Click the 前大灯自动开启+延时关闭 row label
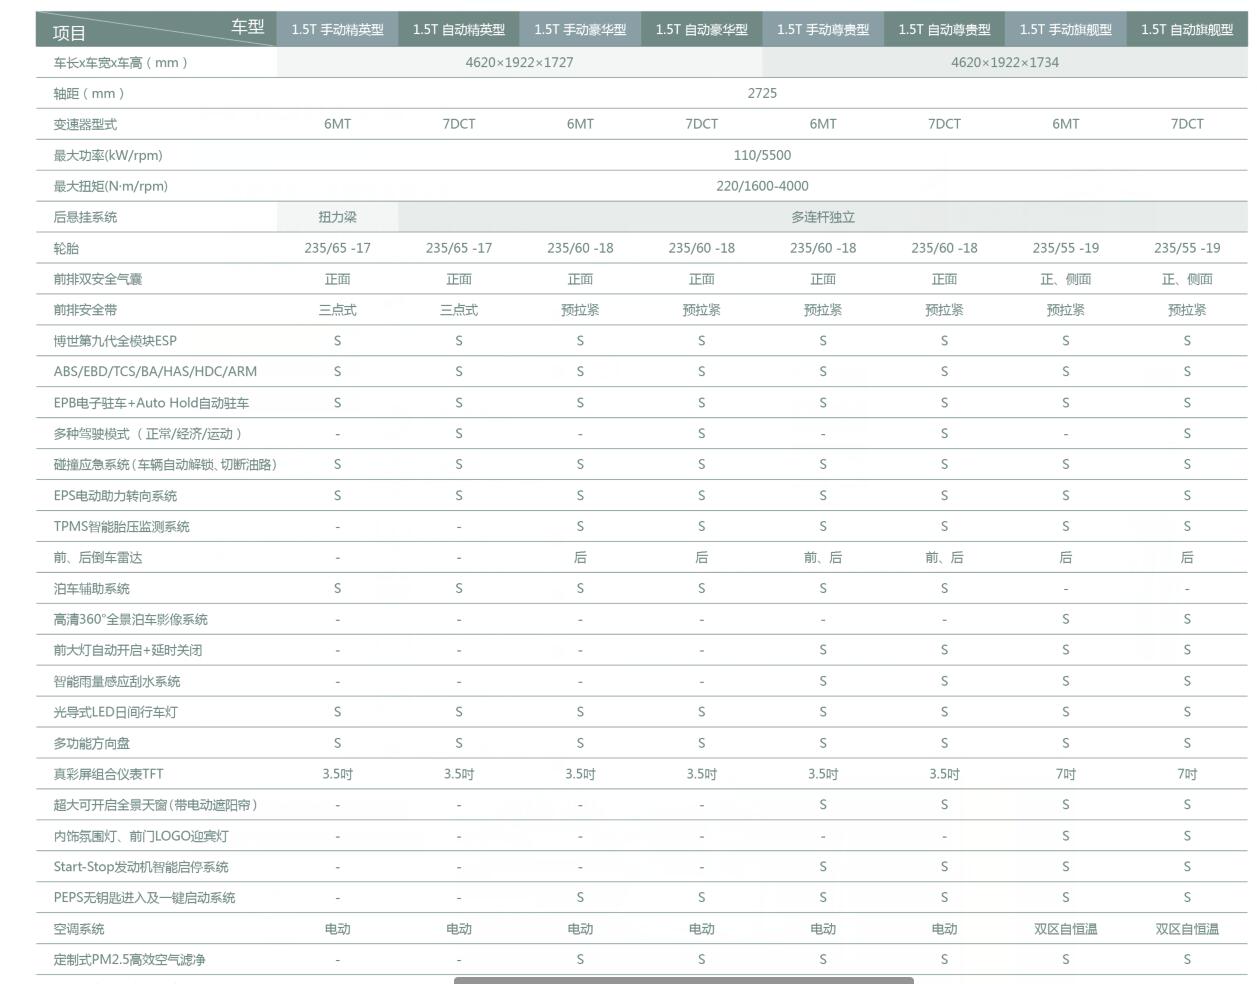 (128, 651)
